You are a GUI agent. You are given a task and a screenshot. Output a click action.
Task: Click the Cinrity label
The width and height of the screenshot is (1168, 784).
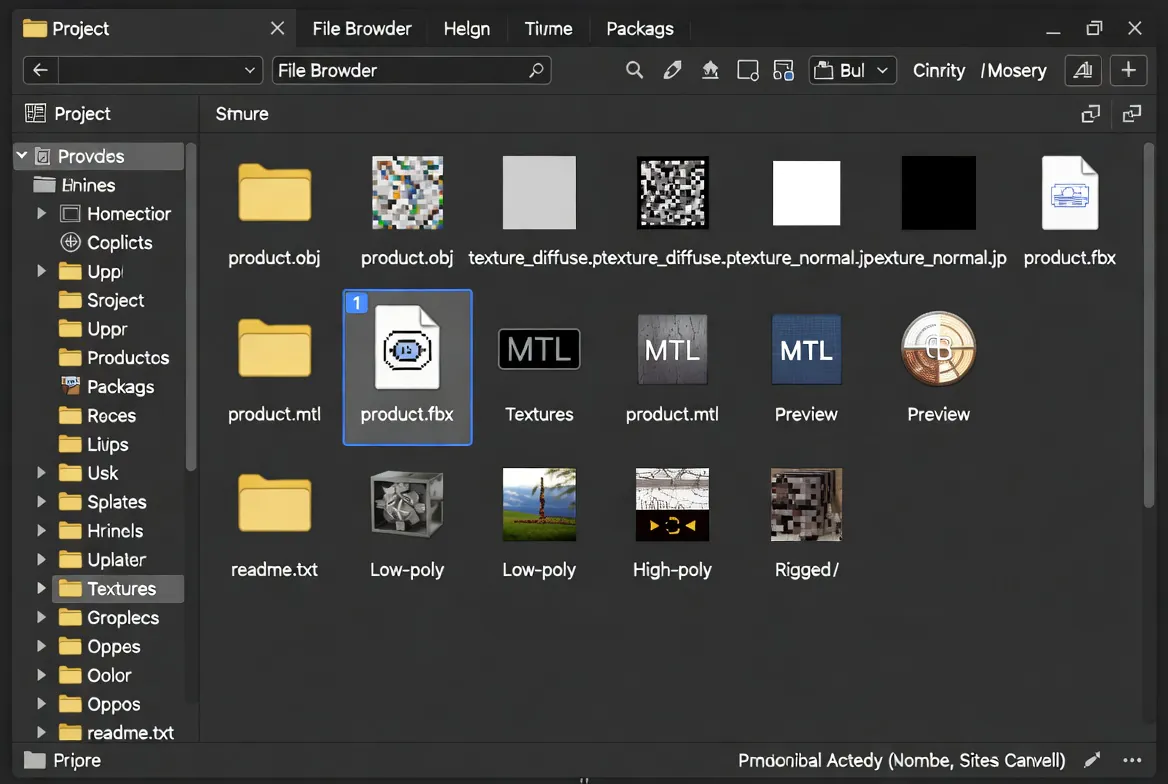tap(939, 70)
